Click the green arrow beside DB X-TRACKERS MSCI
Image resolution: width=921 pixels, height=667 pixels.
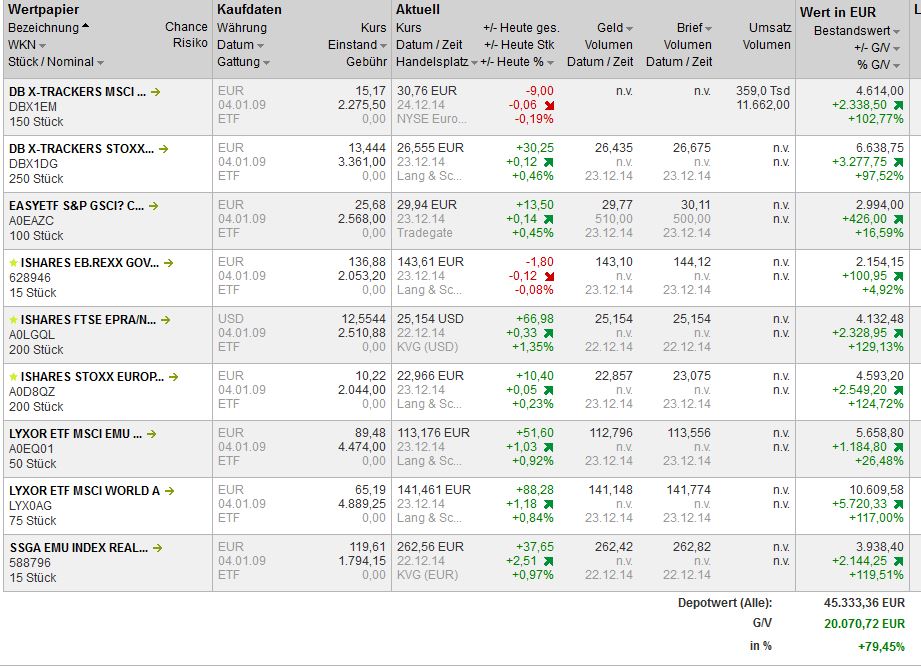click(155, 91)
